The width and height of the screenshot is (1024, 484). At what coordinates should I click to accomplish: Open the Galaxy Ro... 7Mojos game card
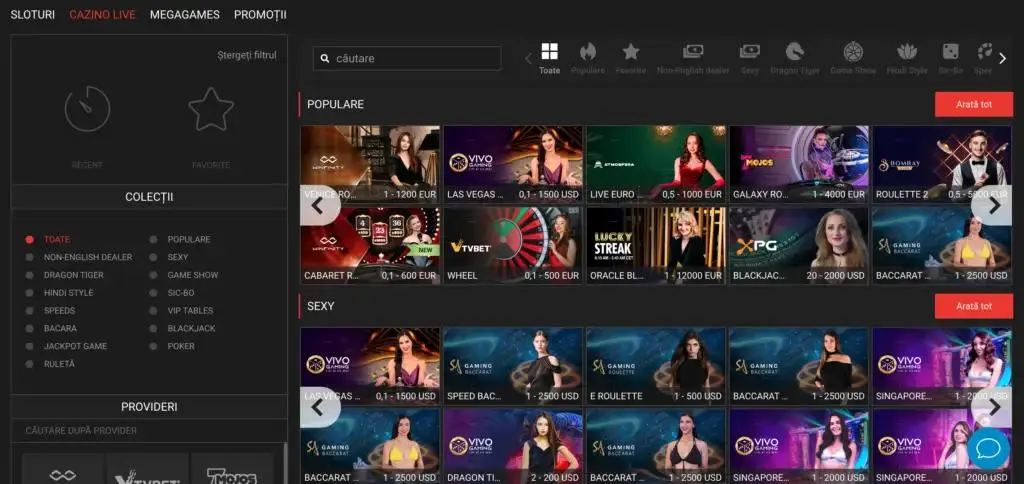click(x=799, y=164)
